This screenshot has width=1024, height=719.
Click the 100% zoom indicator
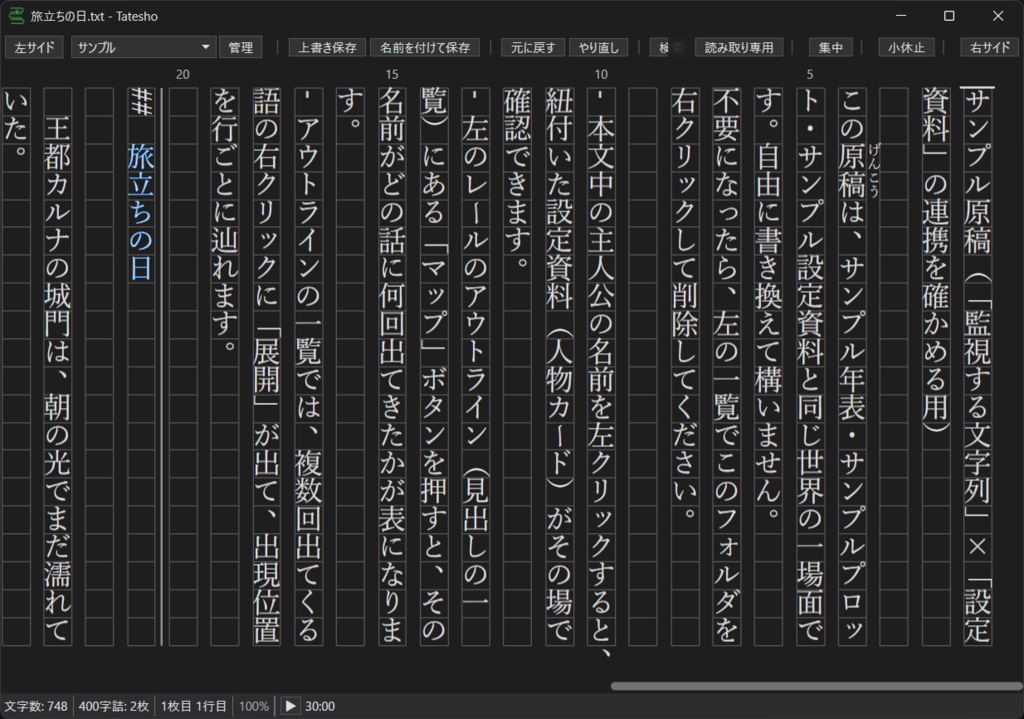(253, 706)
